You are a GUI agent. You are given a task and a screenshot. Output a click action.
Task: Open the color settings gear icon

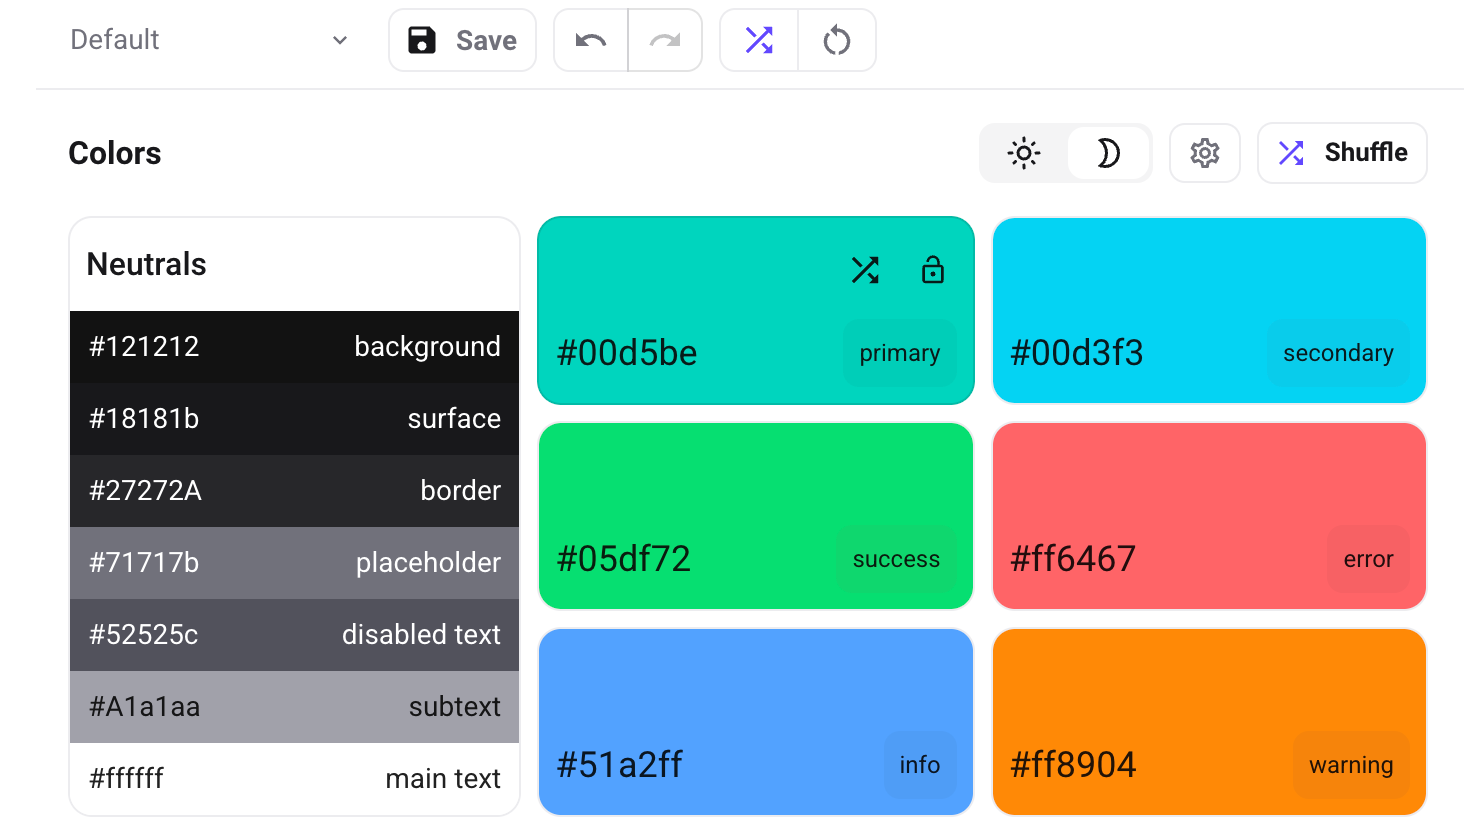1205,153
